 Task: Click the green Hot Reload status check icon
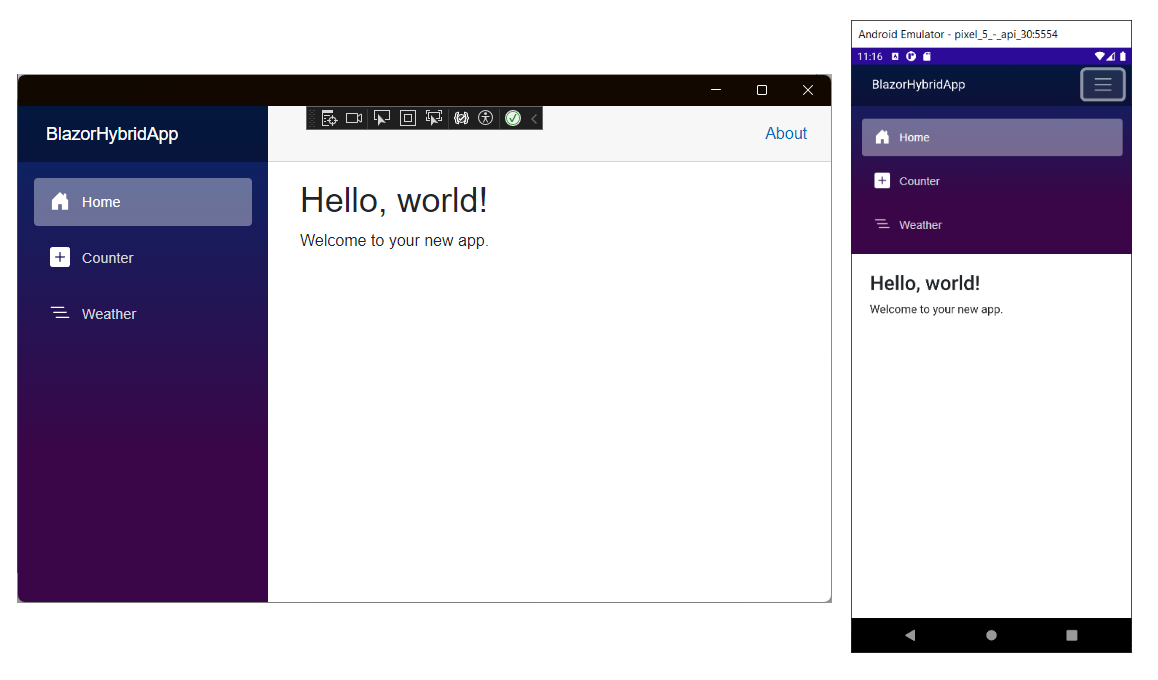coord(512,117)
